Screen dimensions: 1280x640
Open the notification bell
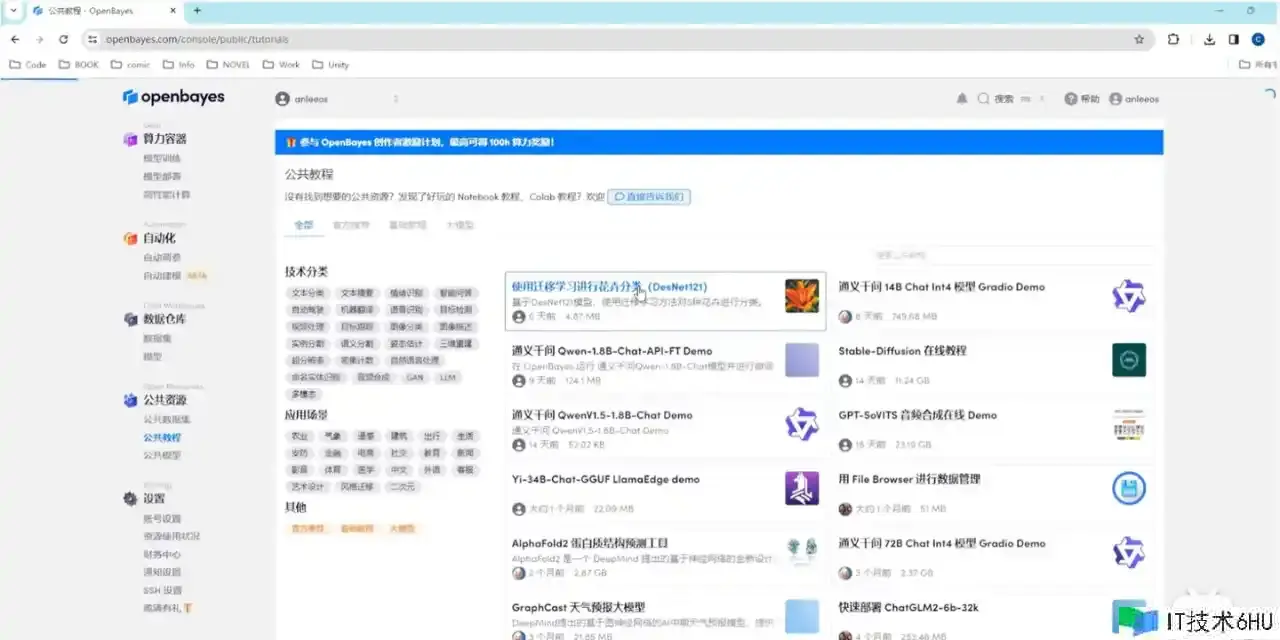point(962,99)
